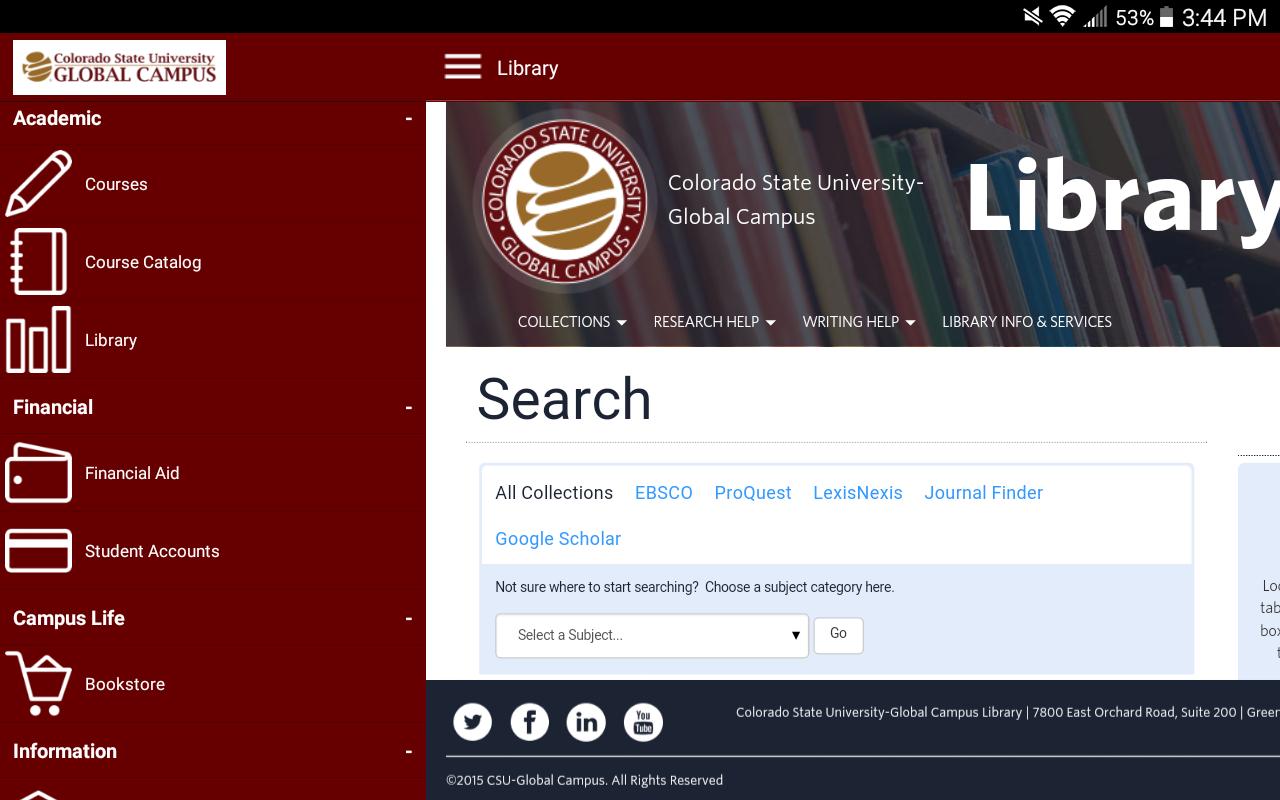Open Bookstore from the sidebar
Viewport: 1280px width, 800px height.
click(x=125, y=684)
